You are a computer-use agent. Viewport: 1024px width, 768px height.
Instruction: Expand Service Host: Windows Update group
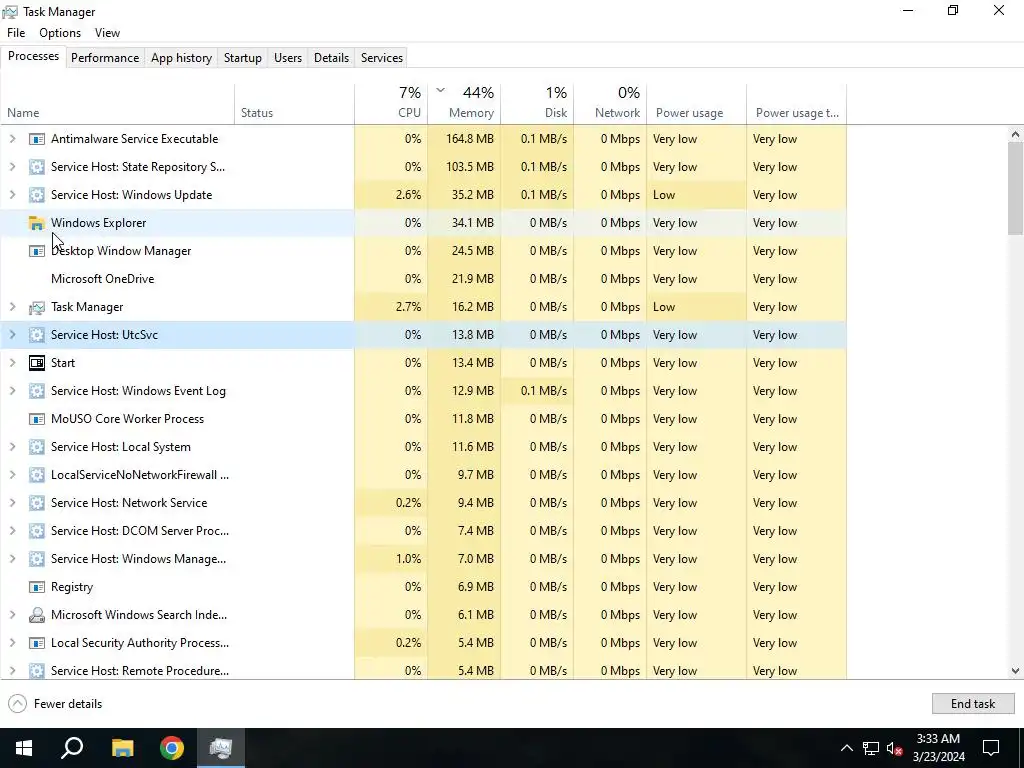point(12,195)
